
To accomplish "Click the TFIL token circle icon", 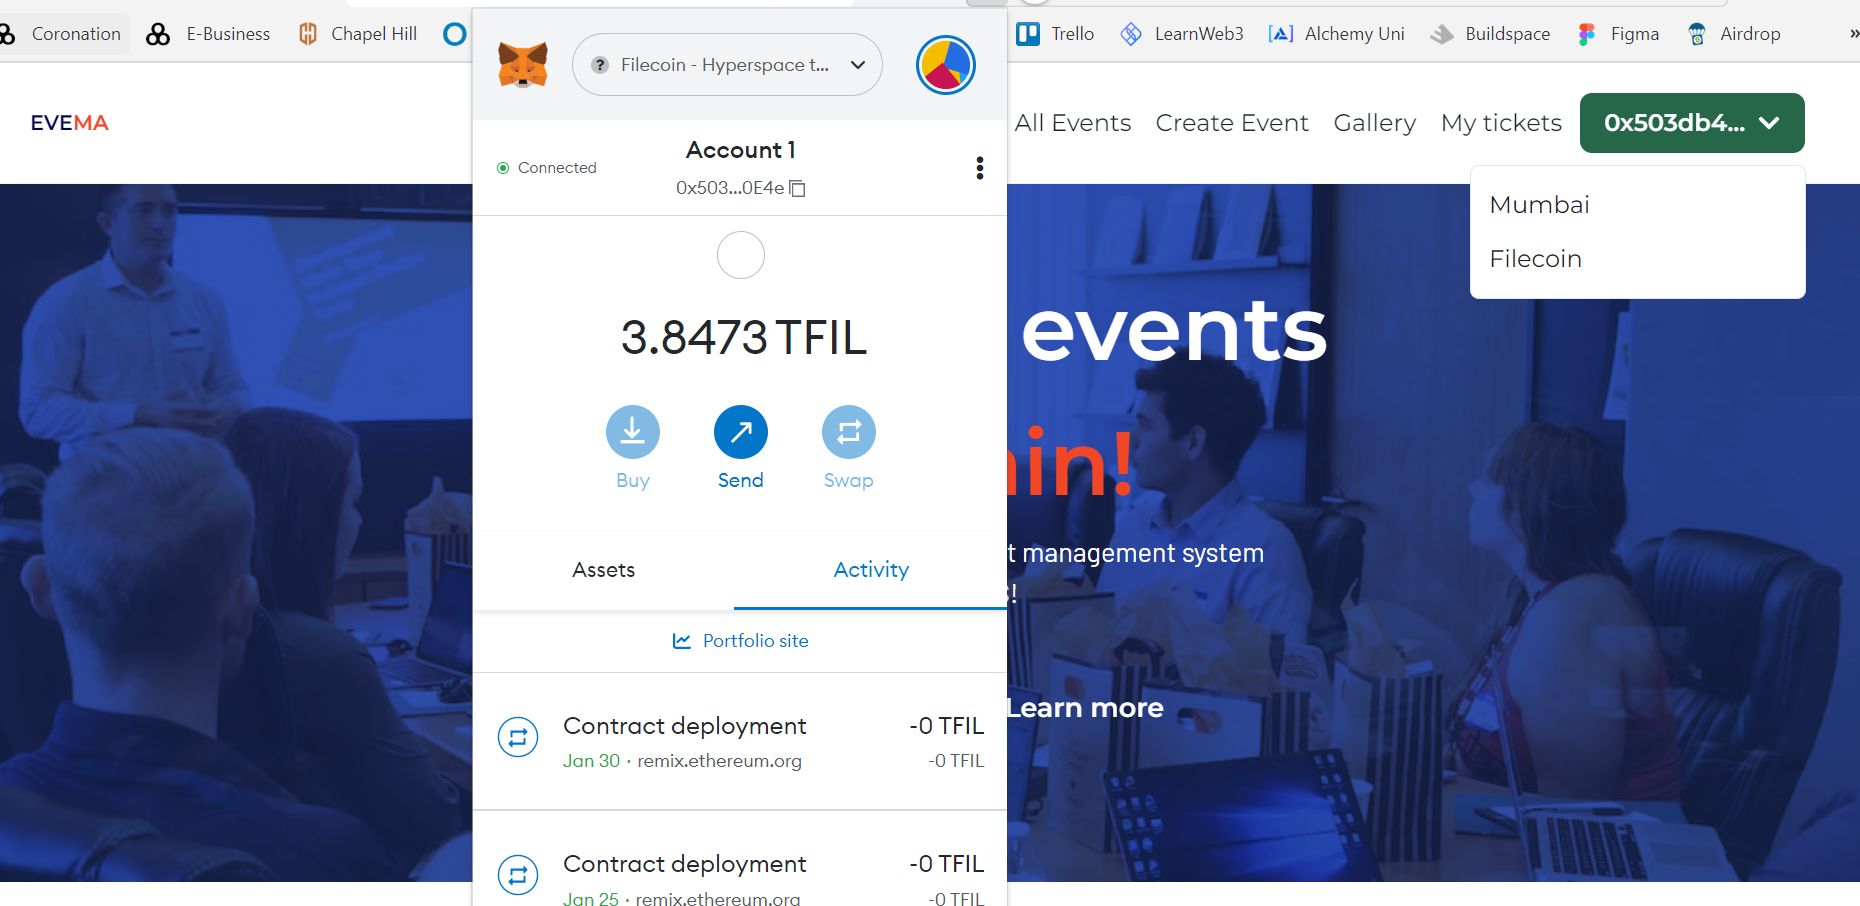I will click(741, 256).
